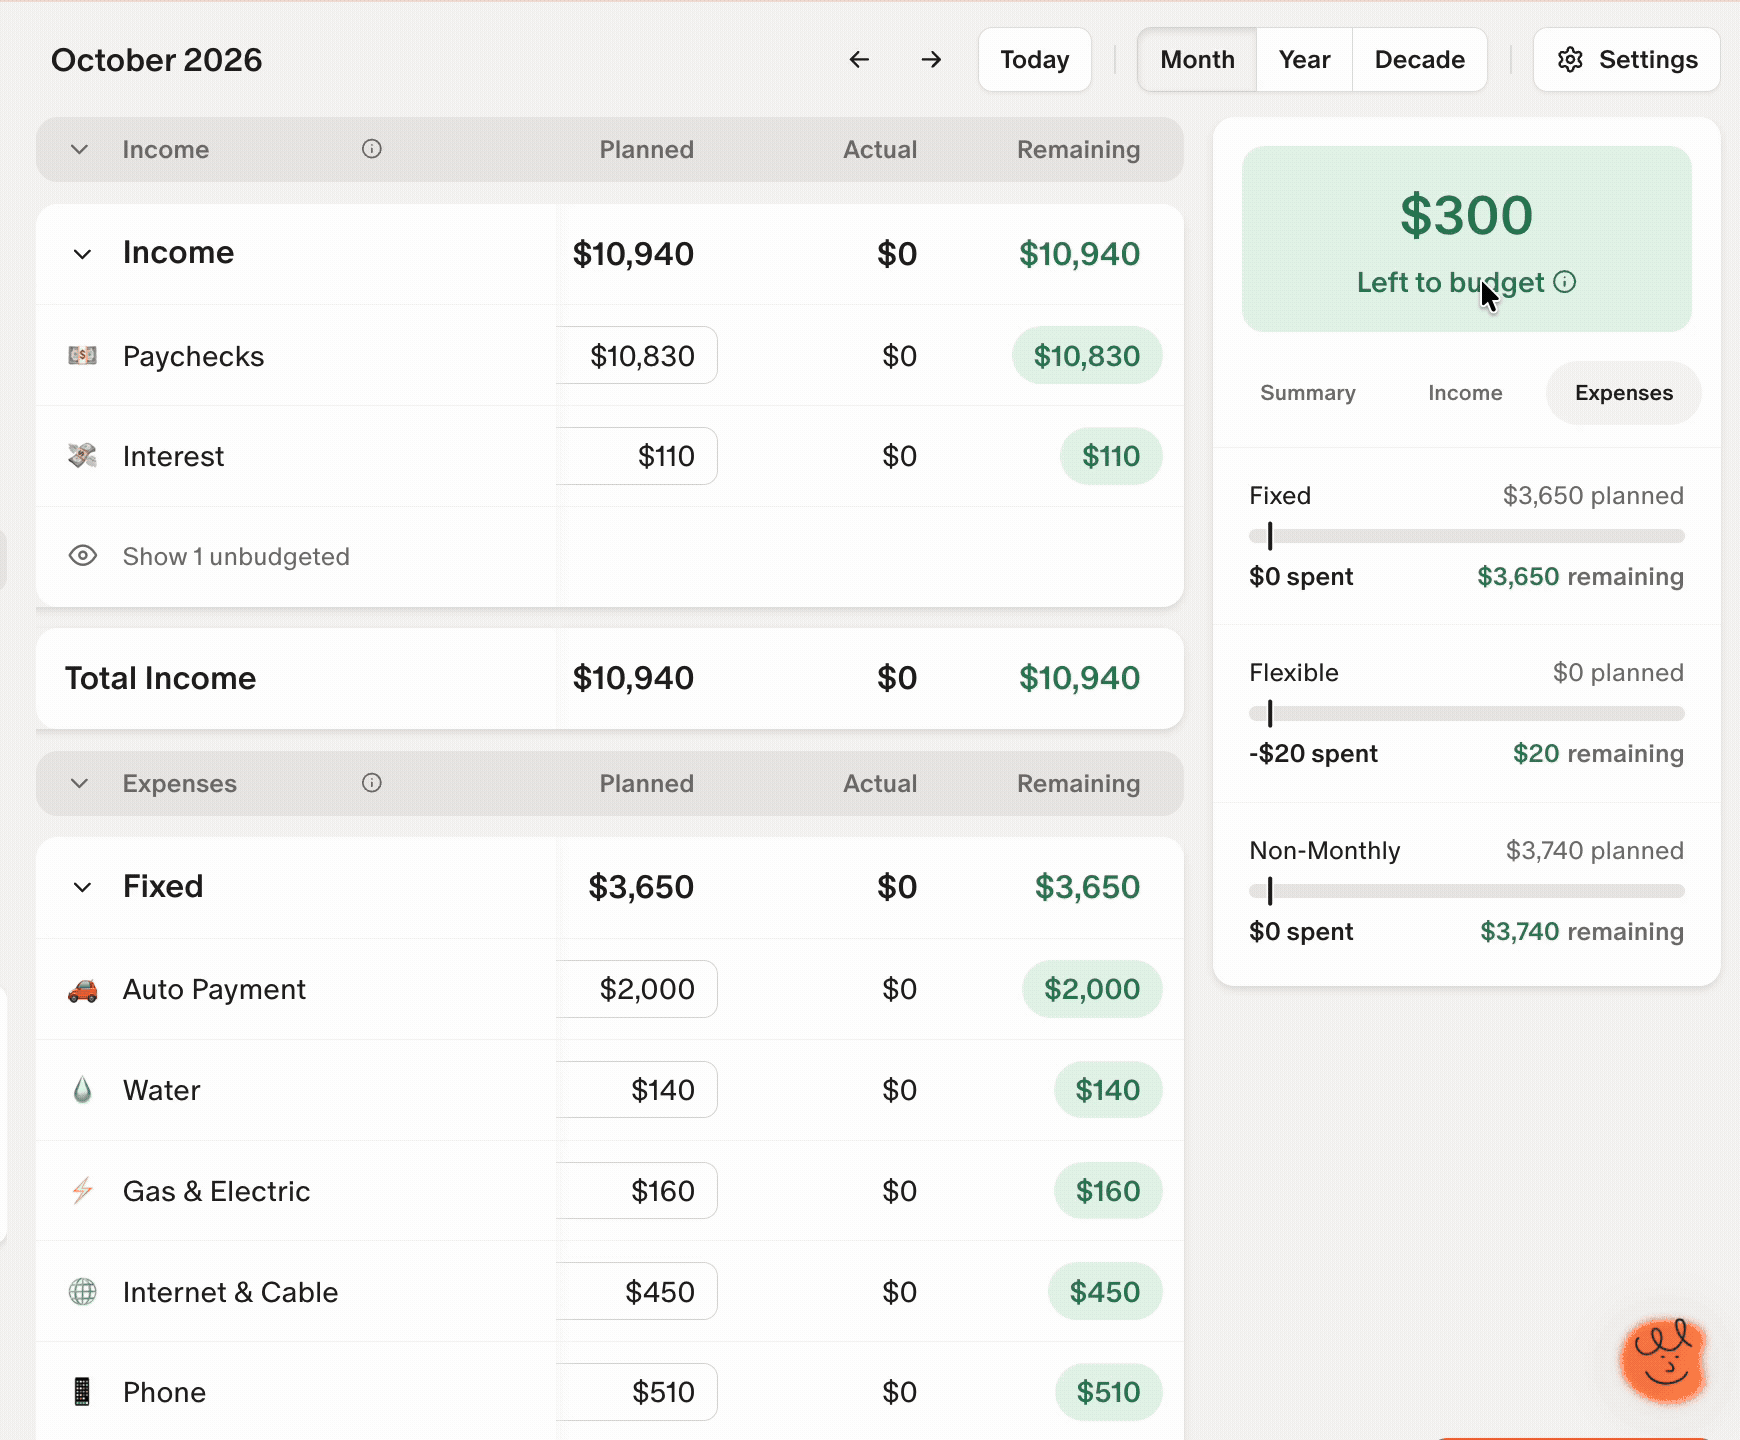Switch to Decade view

(x=1419, y=60)
